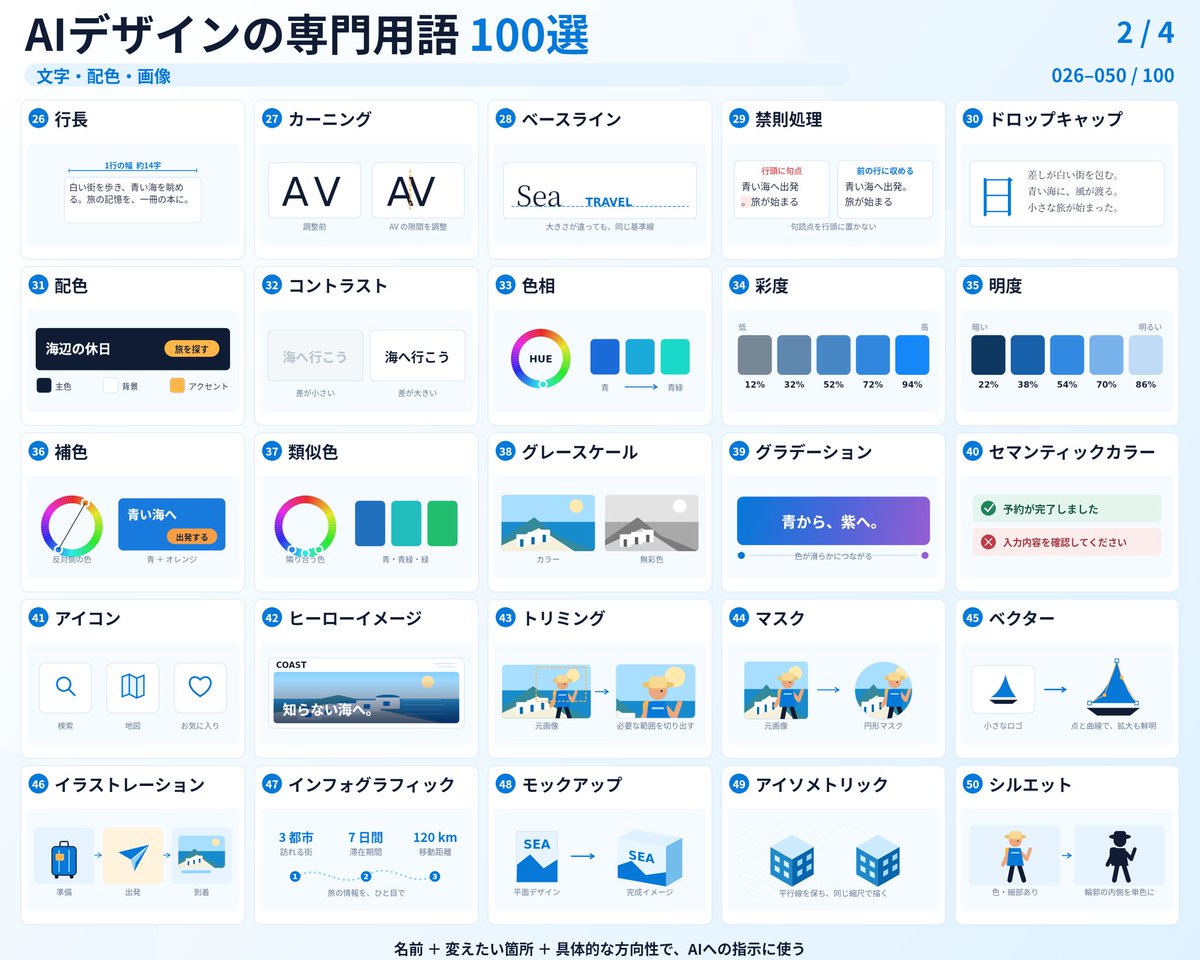Click the TRAVEL word on the baseline
Image resolution: width=1200 pixels, height=960 pixels.
click(x=609, y=201)
